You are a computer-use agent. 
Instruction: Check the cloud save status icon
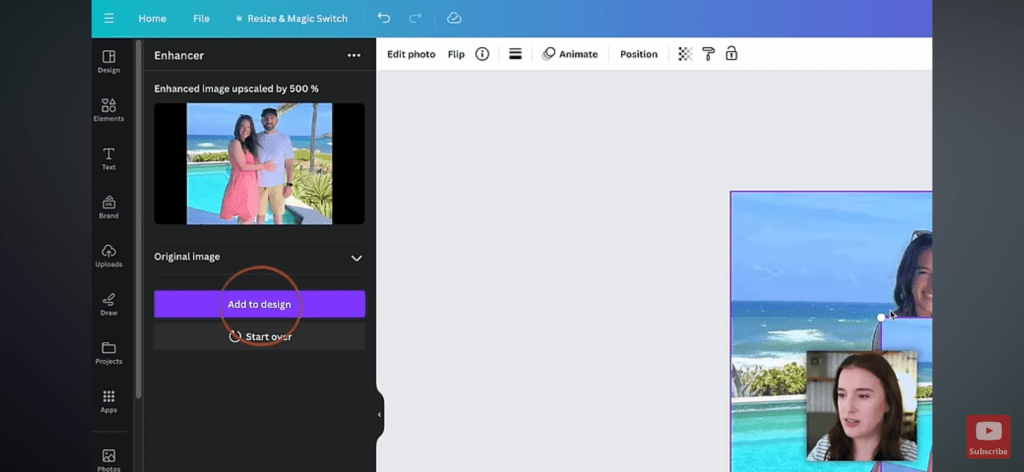454,18
